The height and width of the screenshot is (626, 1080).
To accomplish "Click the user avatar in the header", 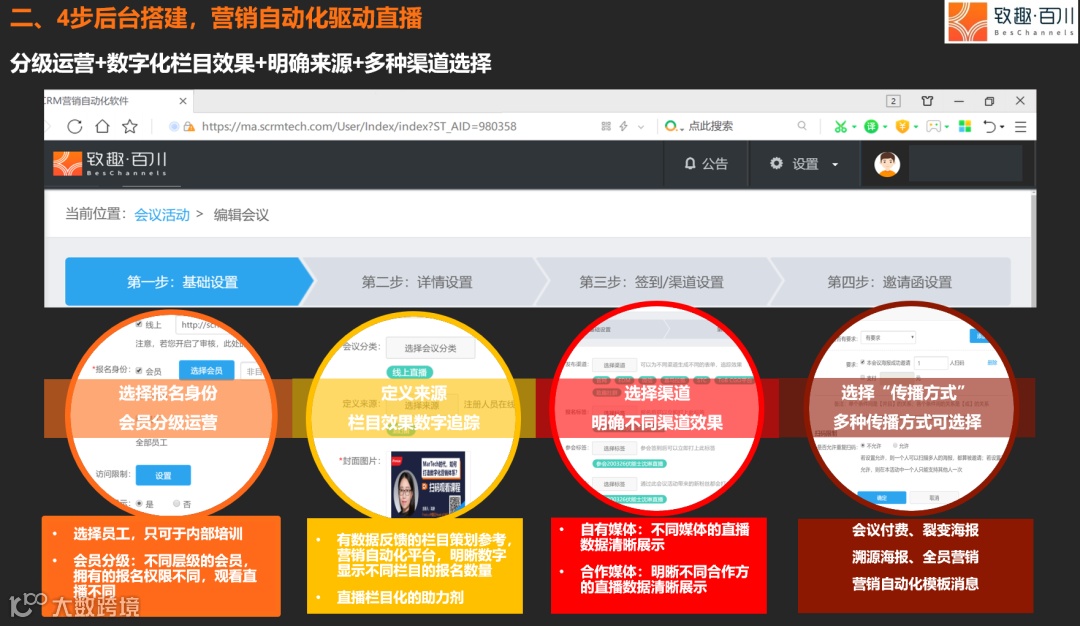I will (887, 164).
